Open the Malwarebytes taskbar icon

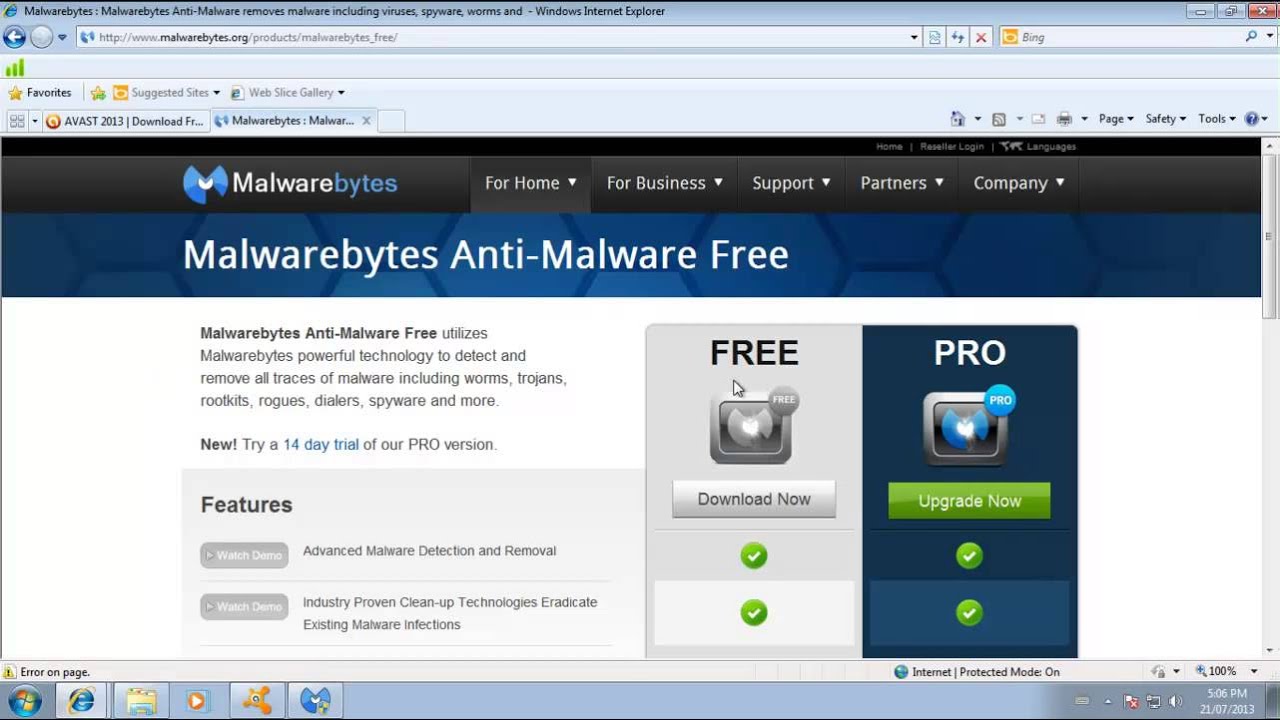(315, 701)
